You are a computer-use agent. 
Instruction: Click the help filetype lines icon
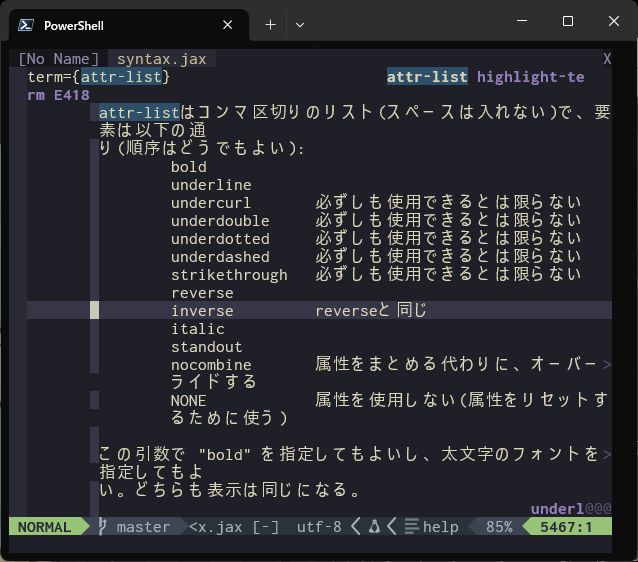tap(410, 526)
